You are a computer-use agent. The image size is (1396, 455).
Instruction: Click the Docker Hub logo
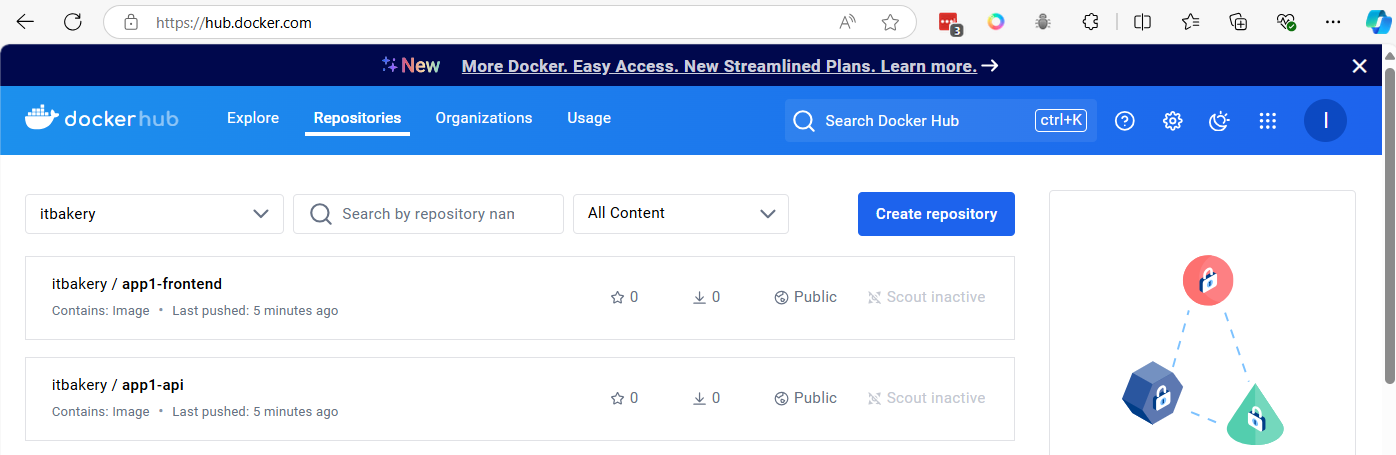point(102,119)
